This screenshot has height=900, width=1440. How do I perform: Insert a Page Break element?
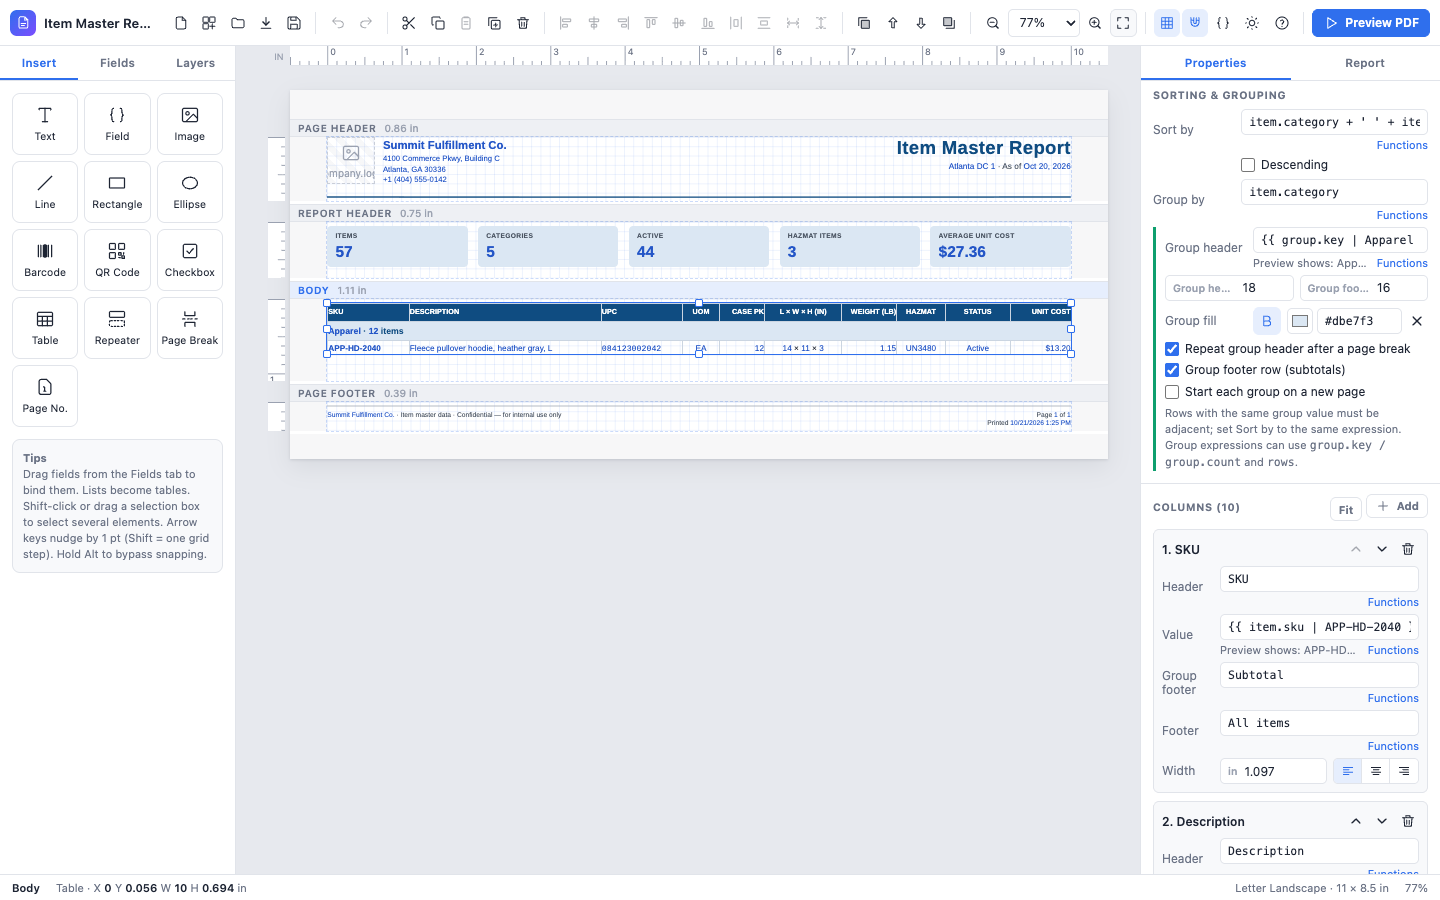190,328
